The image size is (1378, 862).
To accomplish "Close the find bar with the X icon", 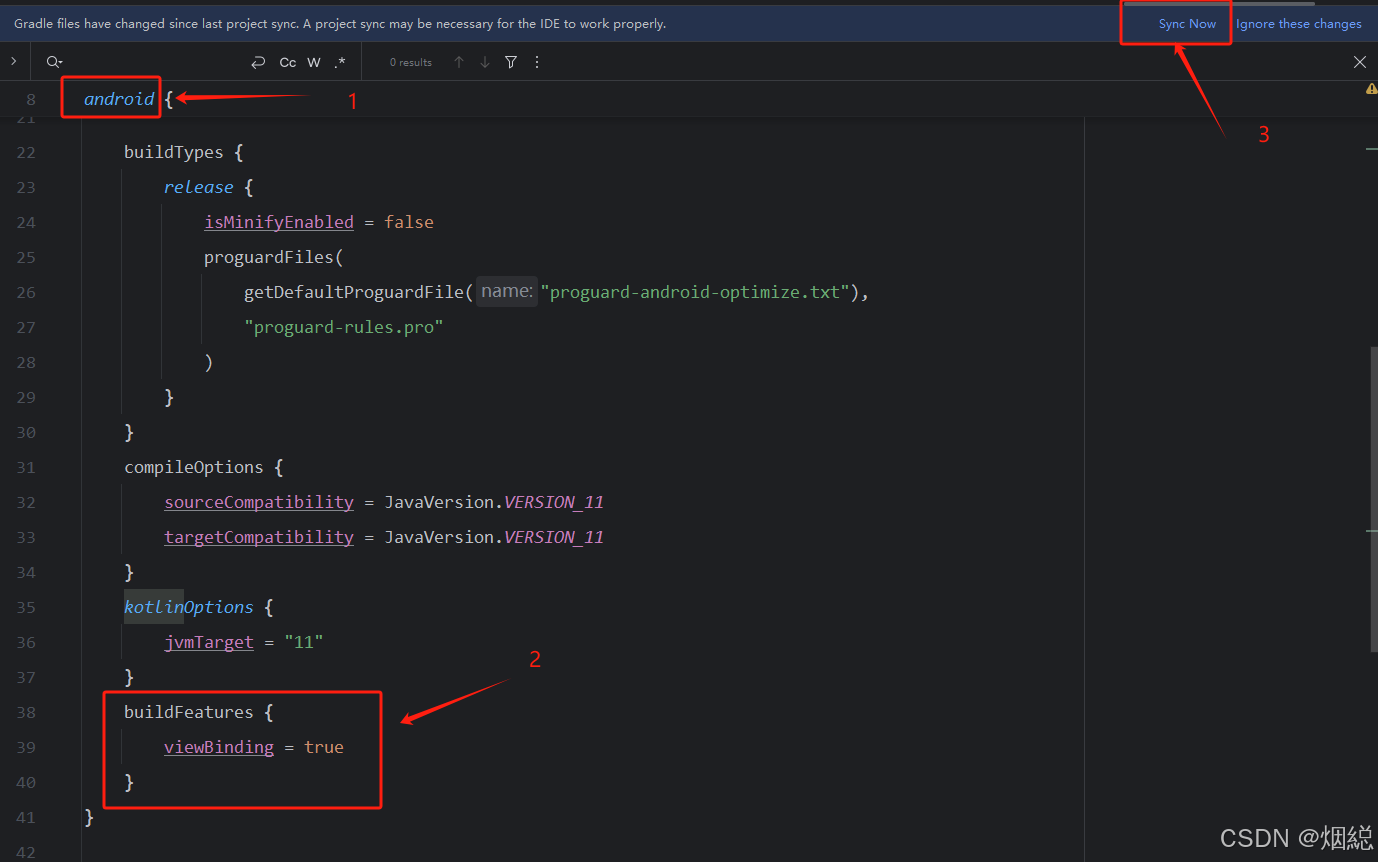I will tap(1360, 61).
